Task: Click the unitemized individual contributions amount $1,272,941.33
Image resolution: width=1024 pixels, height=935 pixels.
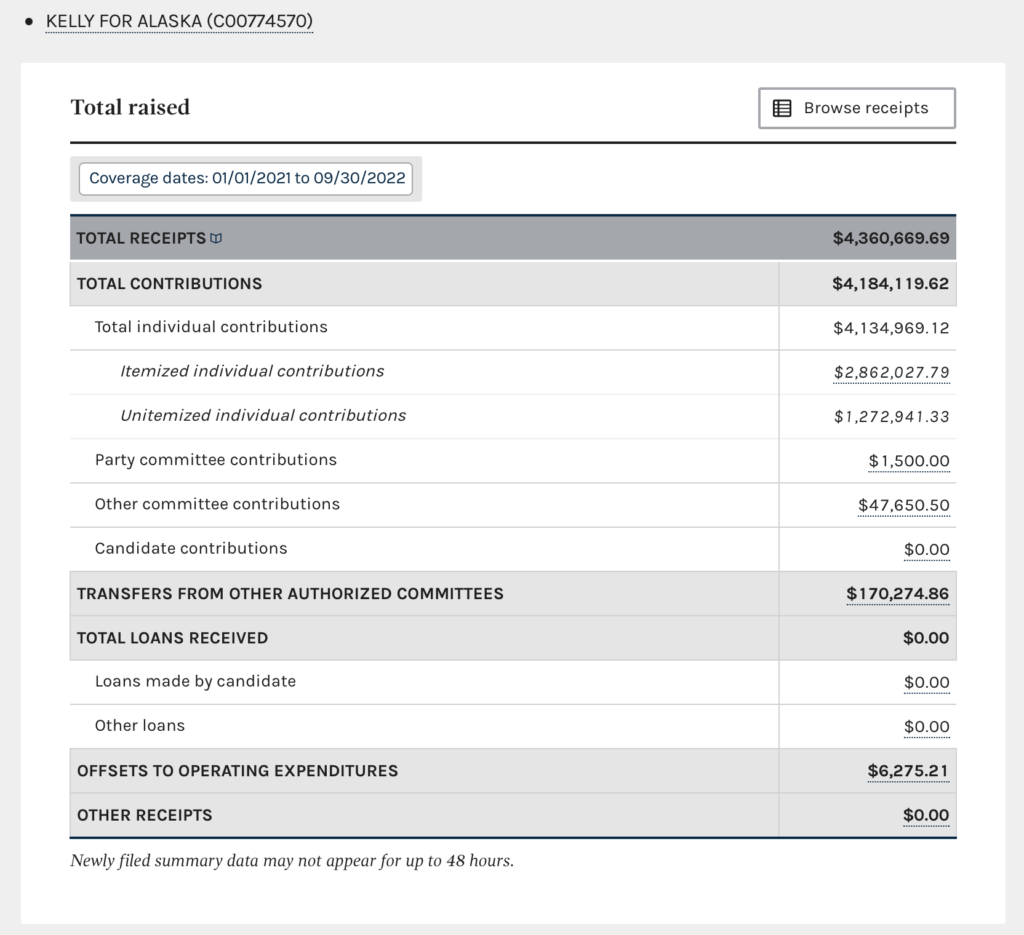Action: coord(891,417)
